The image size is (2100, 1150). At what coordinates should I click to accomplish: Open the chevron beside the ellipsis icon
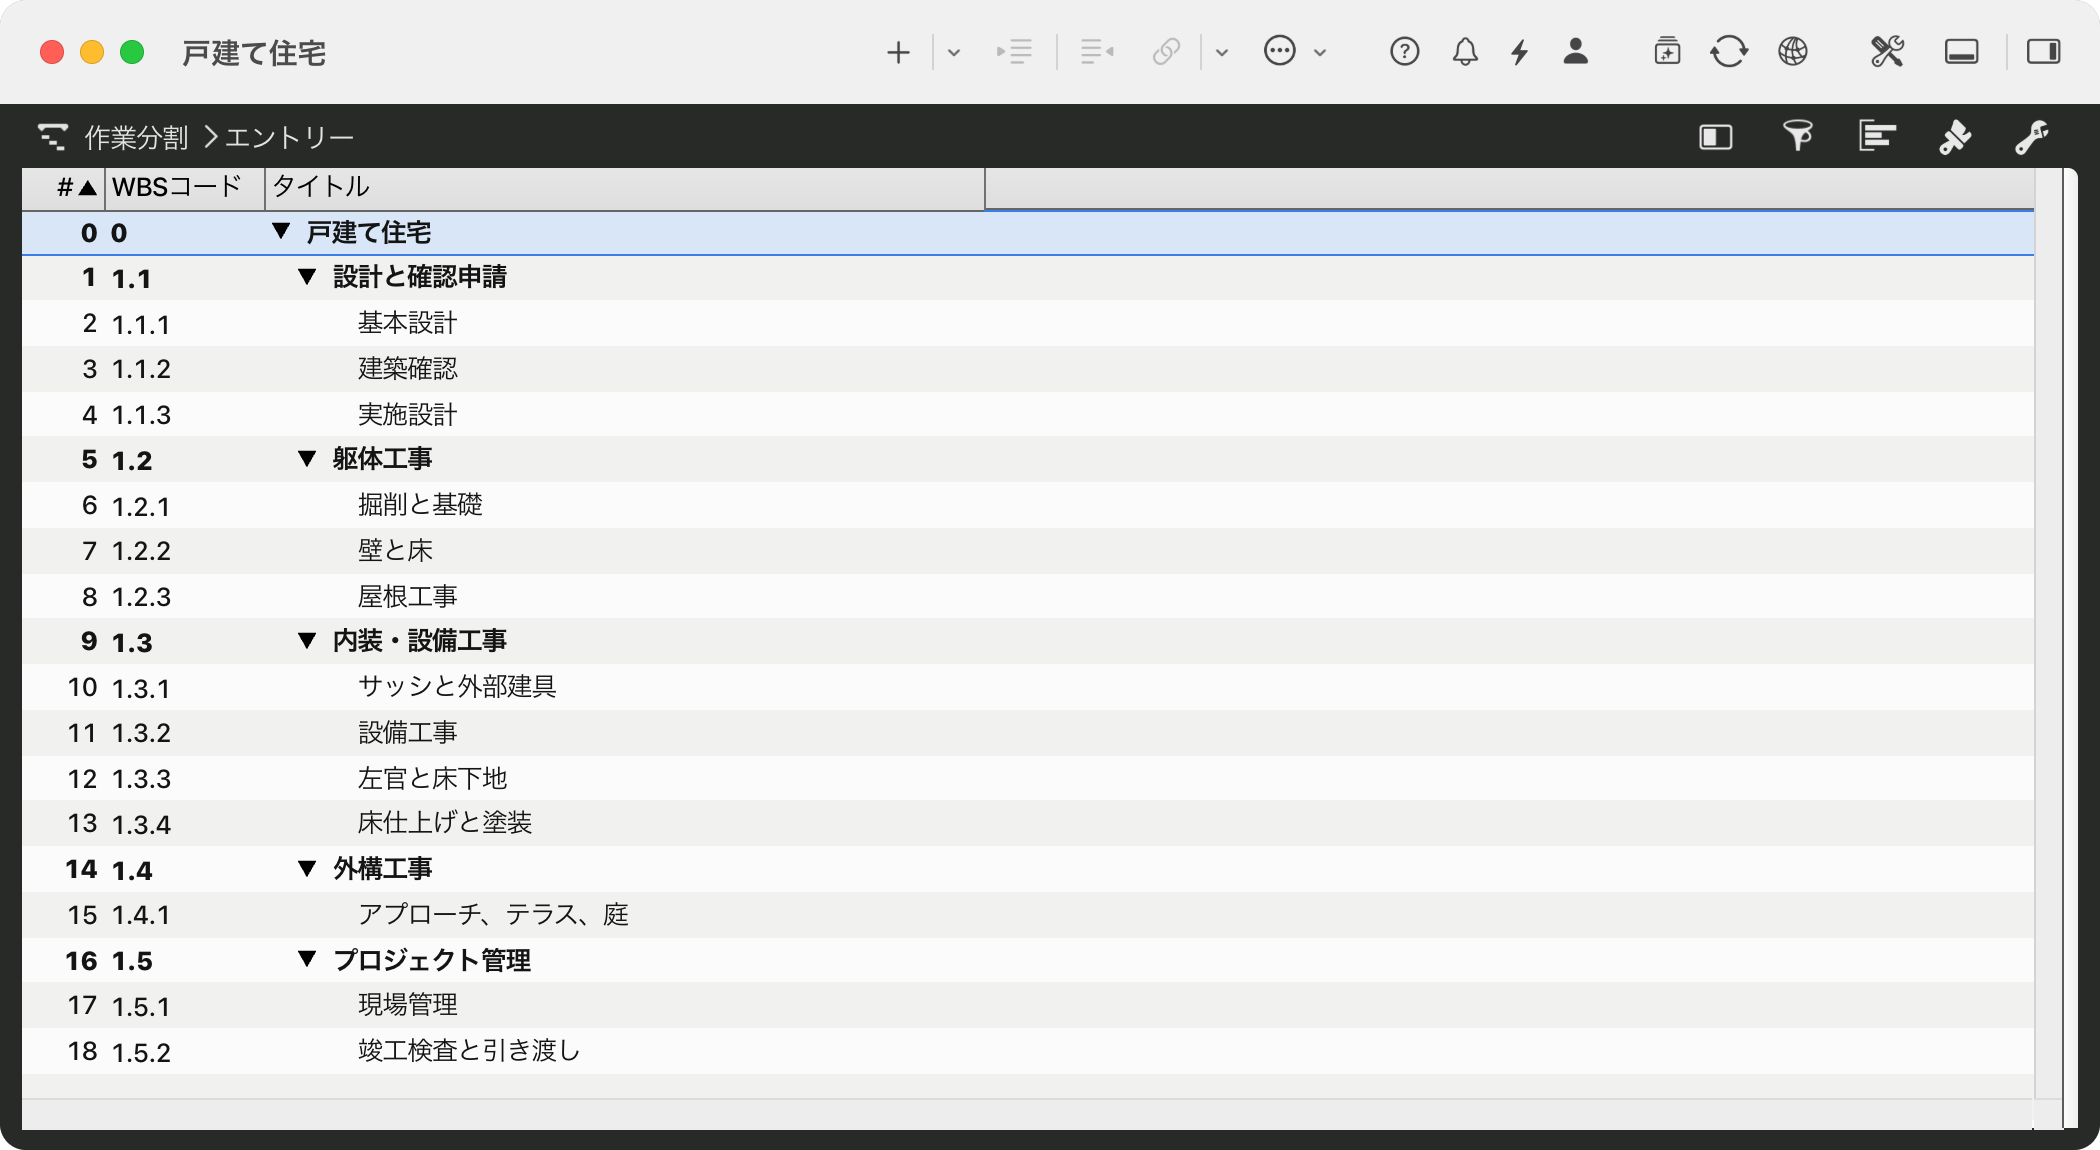1320,53
